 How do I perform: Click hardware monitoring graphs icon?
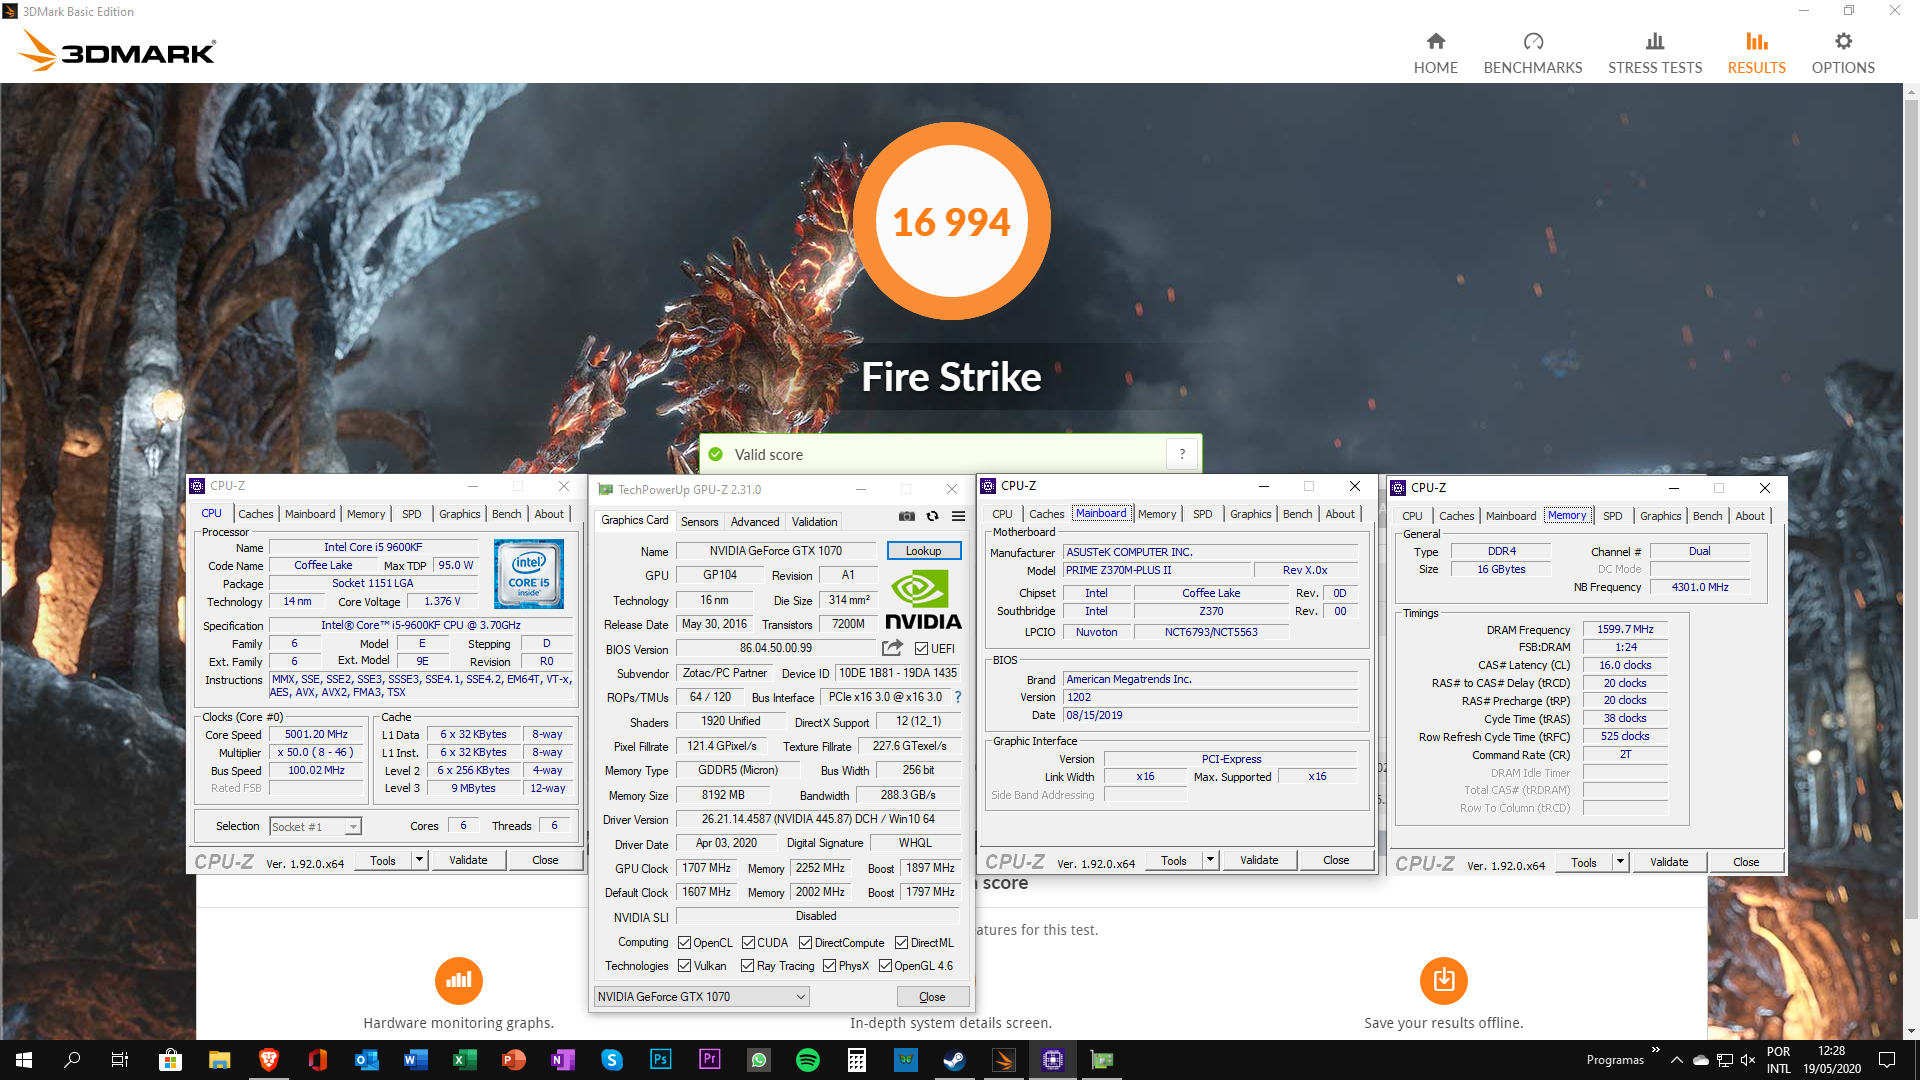tap(458, 980)
